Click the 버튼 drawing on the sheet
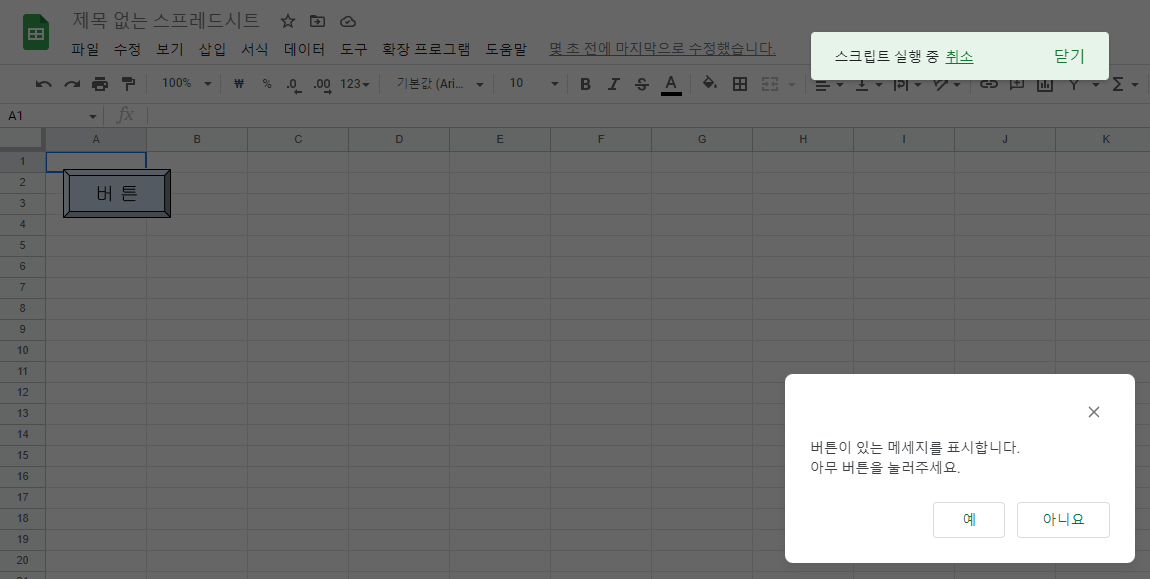Image resolution: width=1150 pixels, height=579 pixels. click(117, 194)
